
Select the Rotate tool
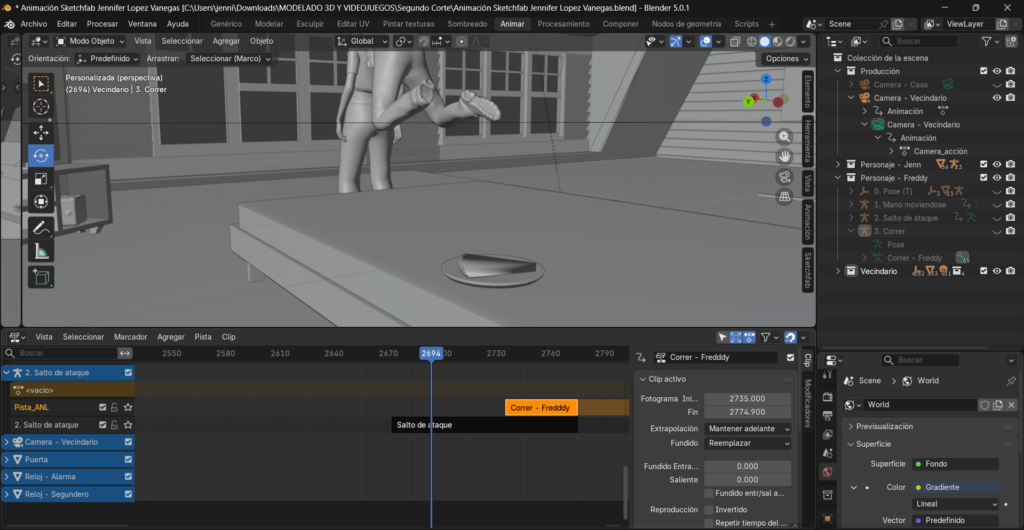point(41,156)
